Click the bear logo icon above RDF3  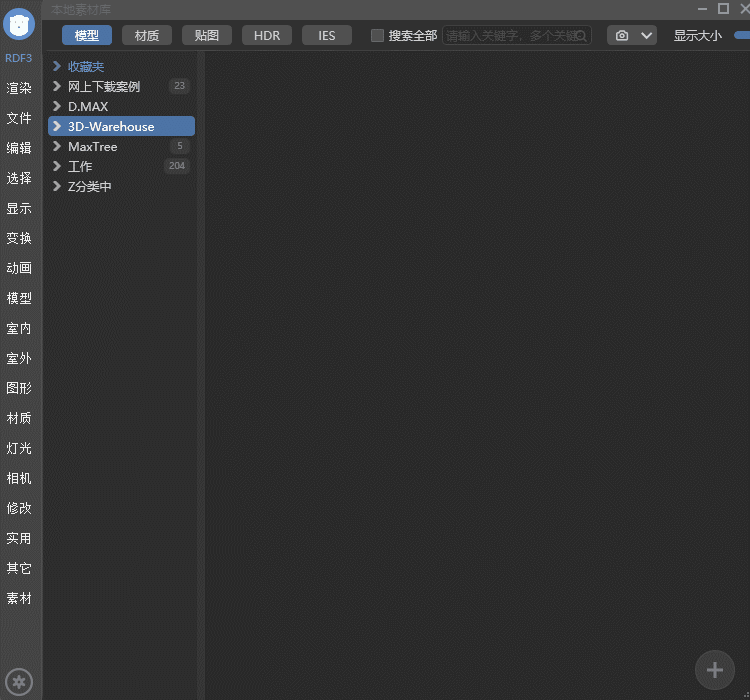tap(20, 24)
